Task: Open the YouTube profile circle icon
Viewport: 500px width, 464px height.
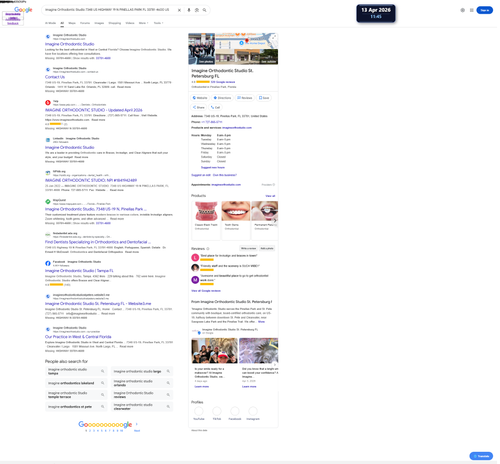Action: pos(199,411)
